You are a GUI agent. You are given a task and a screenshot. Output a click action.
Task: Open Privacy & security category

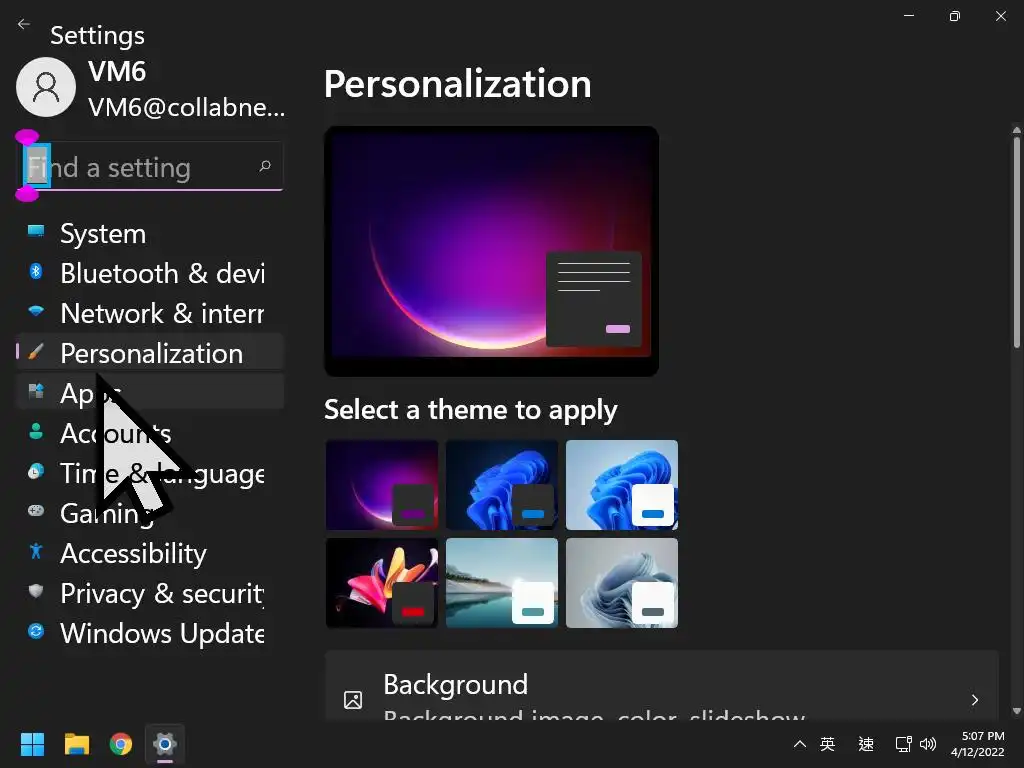click(x=150, y=593)
